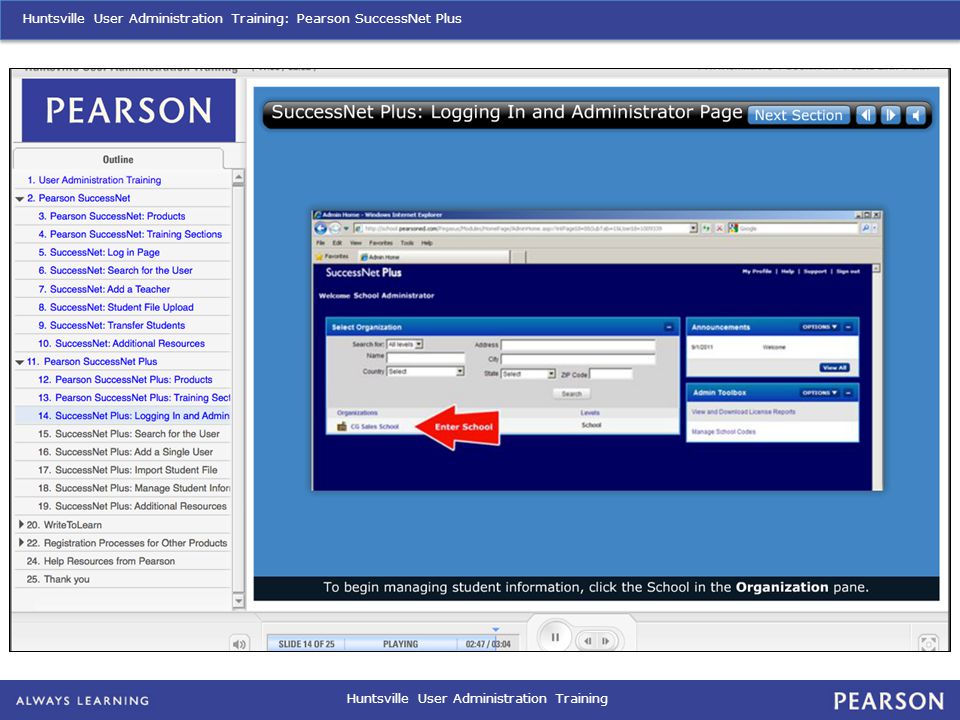Click the progress position marker triangle
The width and height of the screenshot is (960, 720).
coord(495,629)
